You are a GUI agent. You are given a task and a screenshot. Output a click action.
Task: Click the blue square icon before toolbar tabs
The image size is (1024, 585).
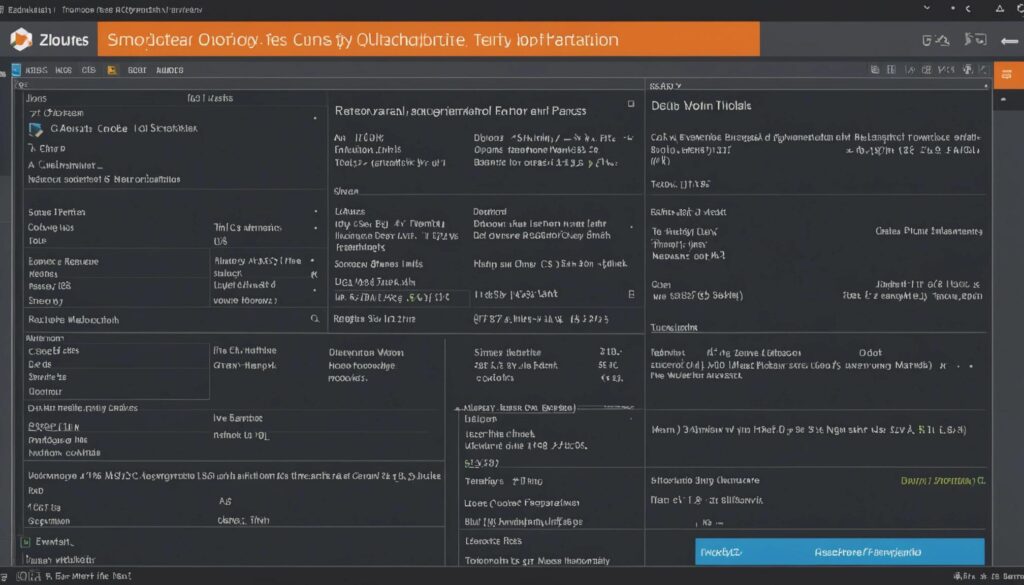click(16, 70)
